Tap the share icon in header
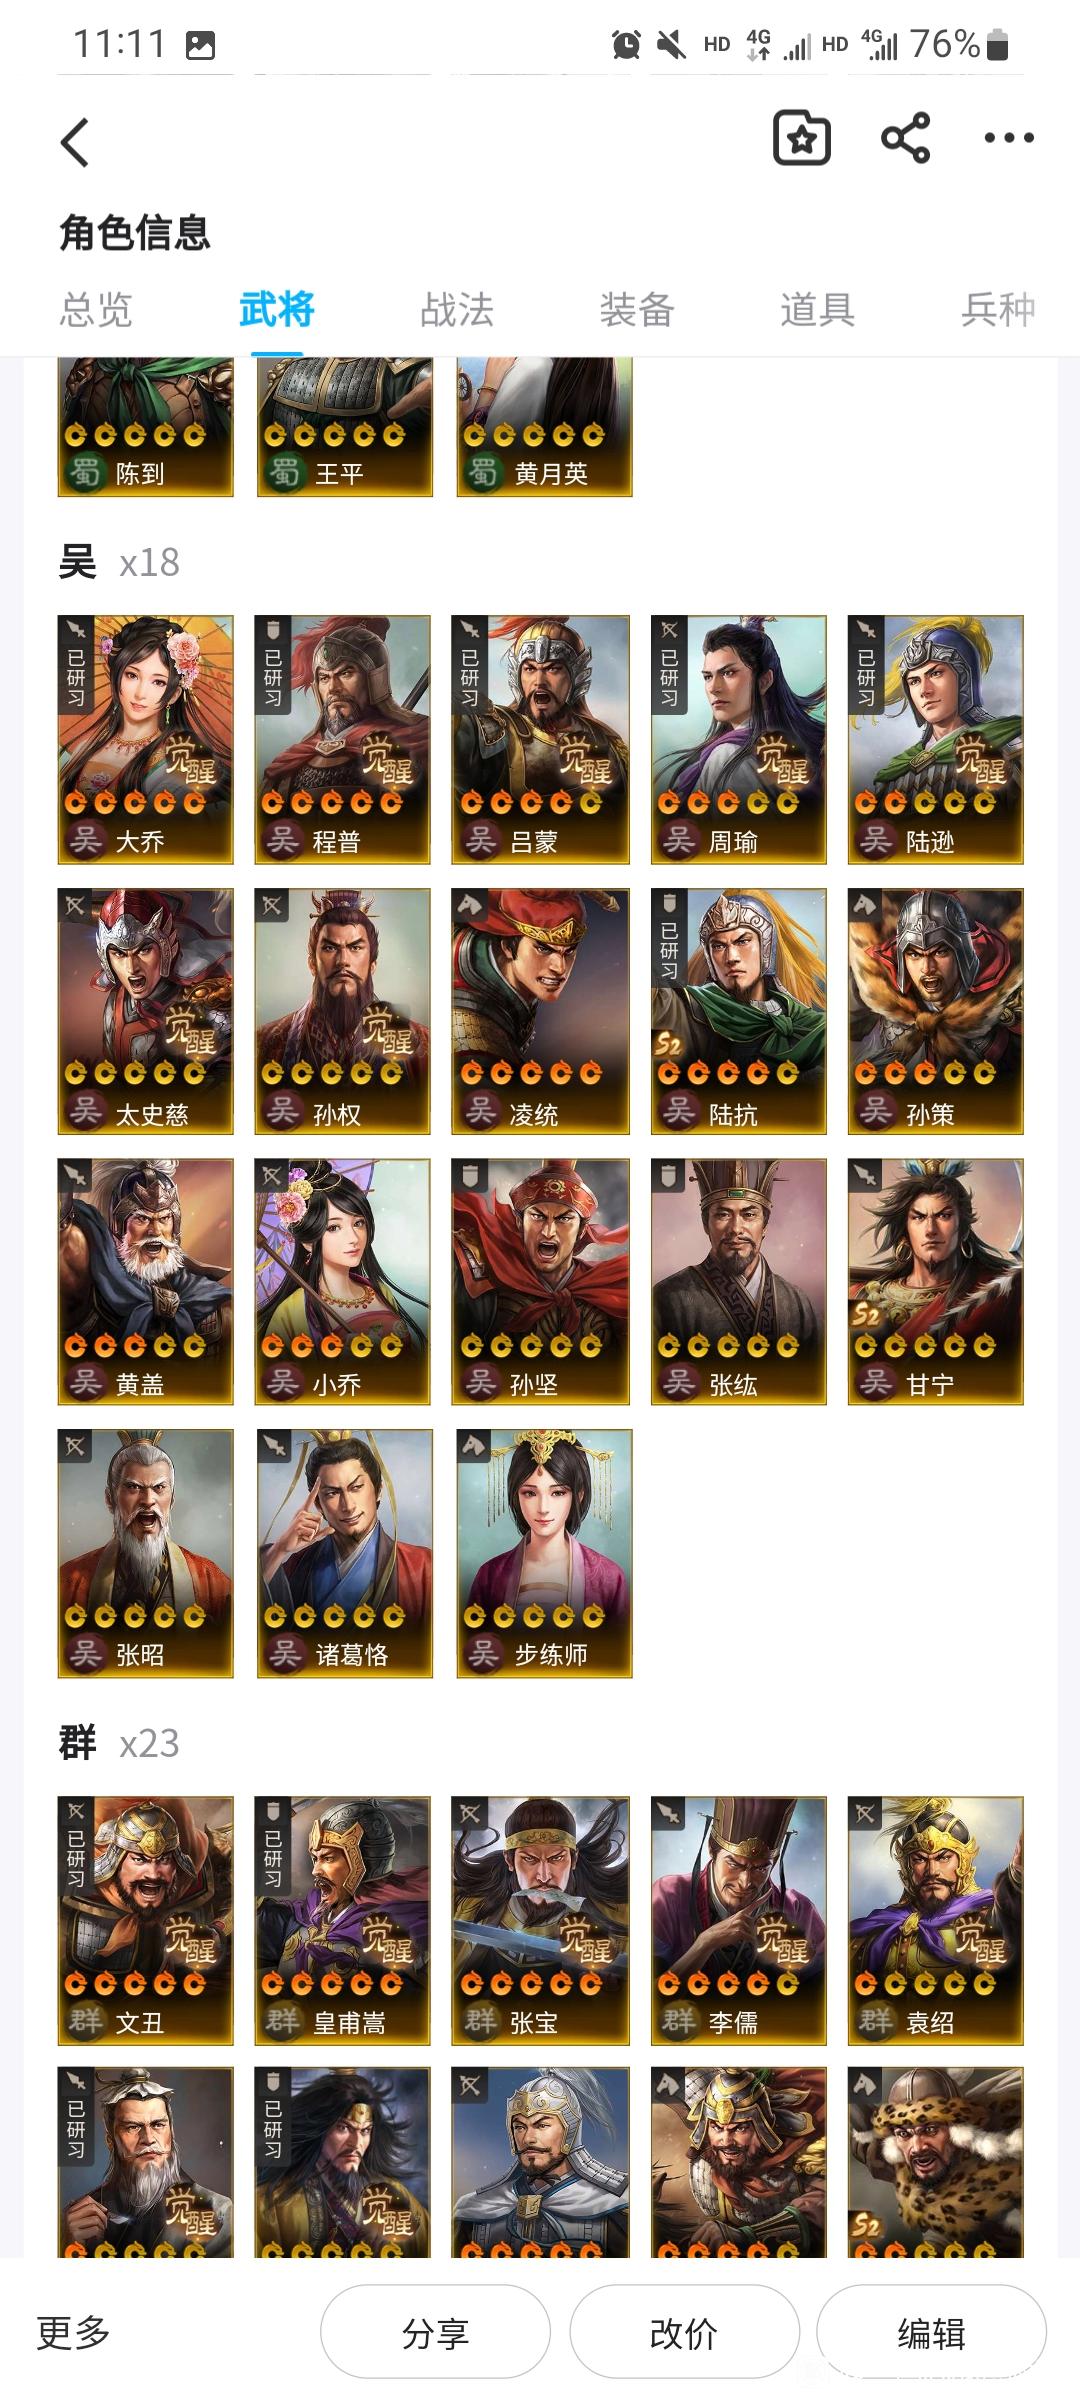Screen dimensions: 1080x2400 [x=905, y=138]
